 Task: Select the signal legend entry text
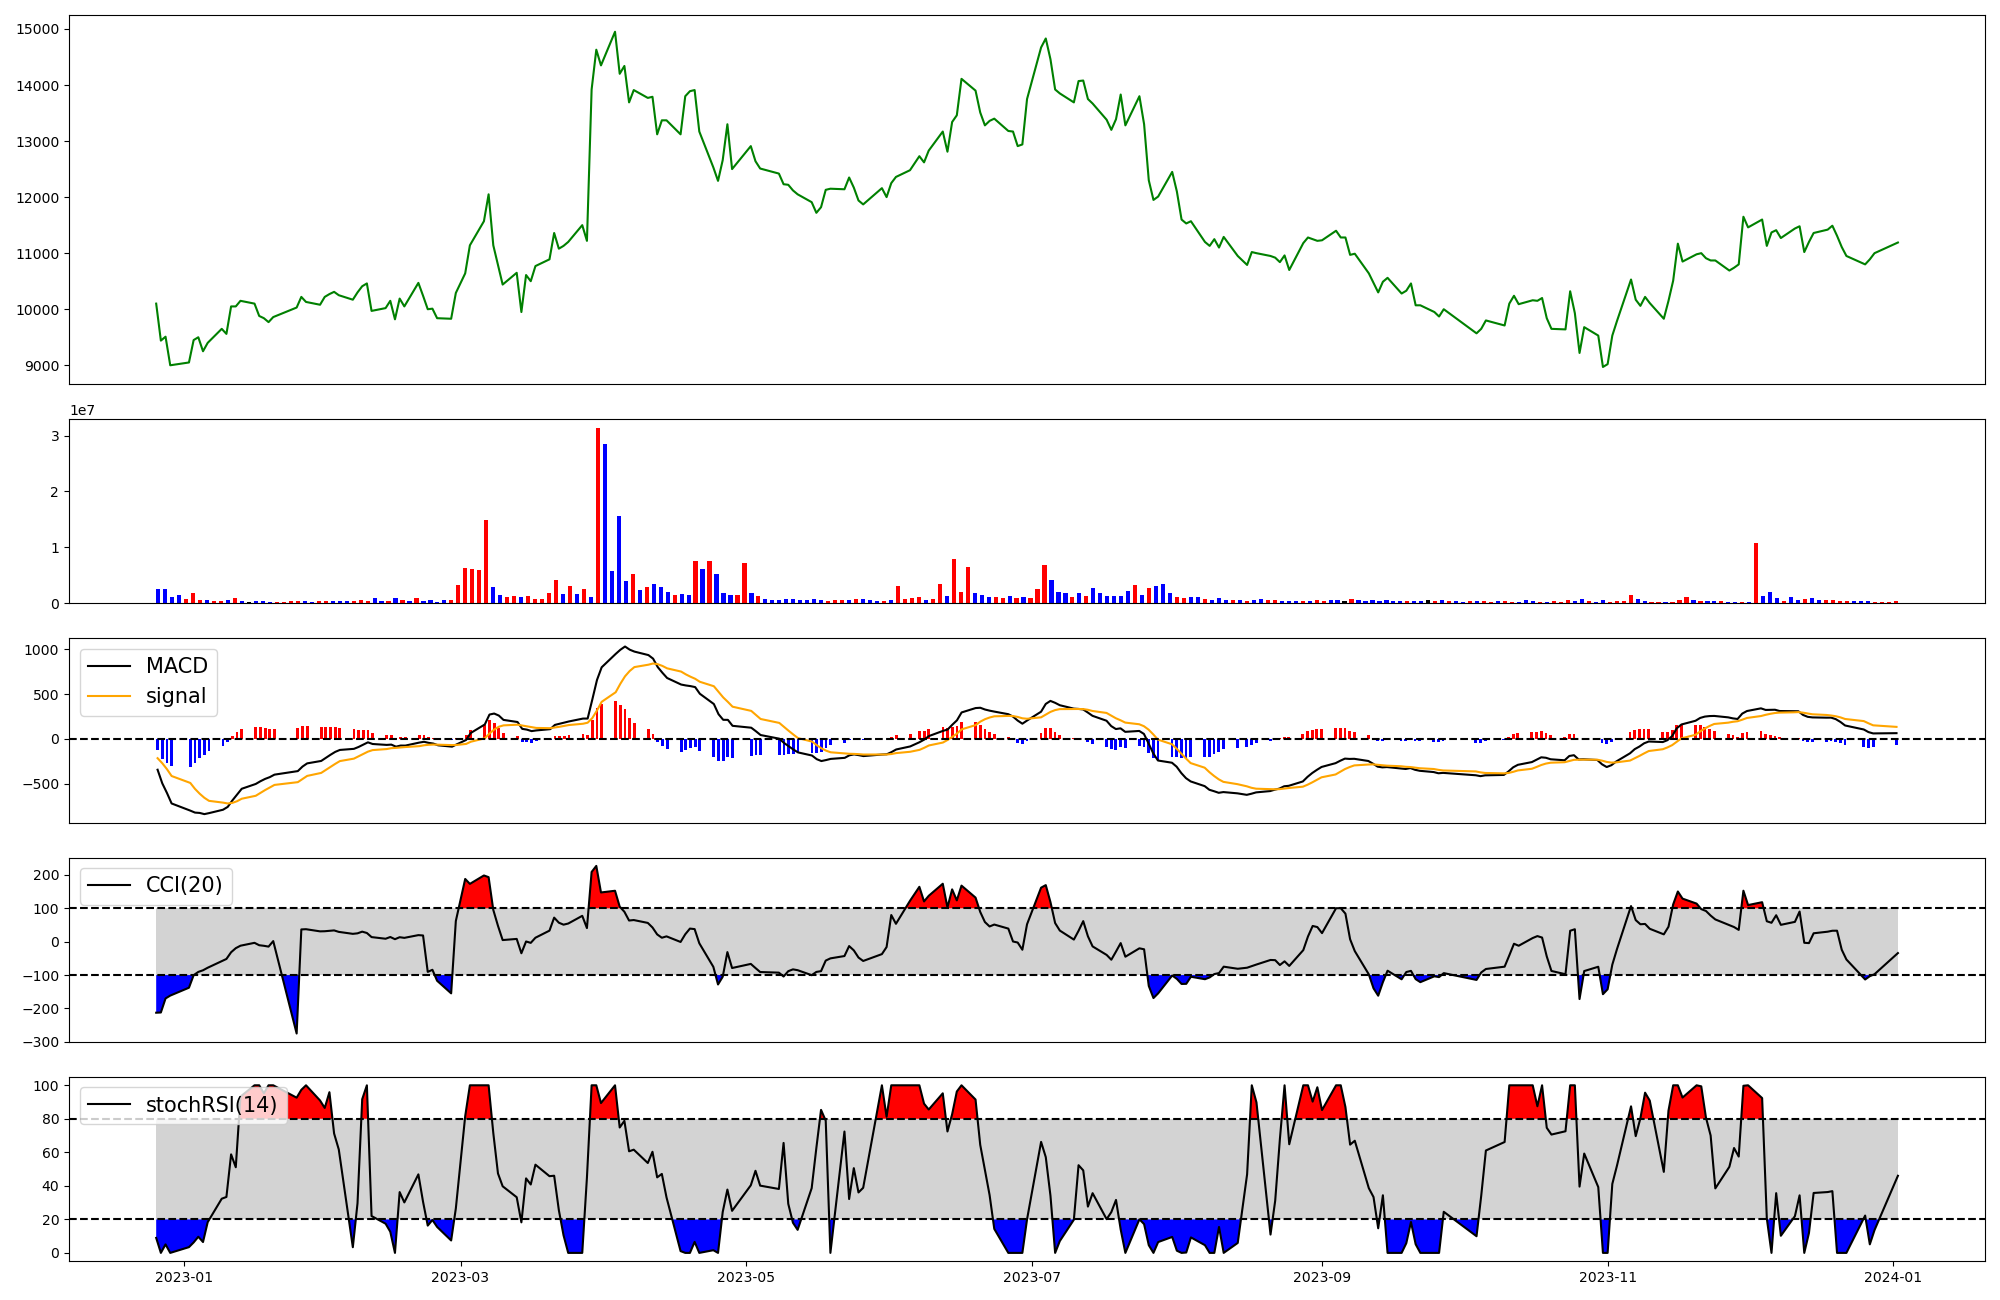[175, 696]
